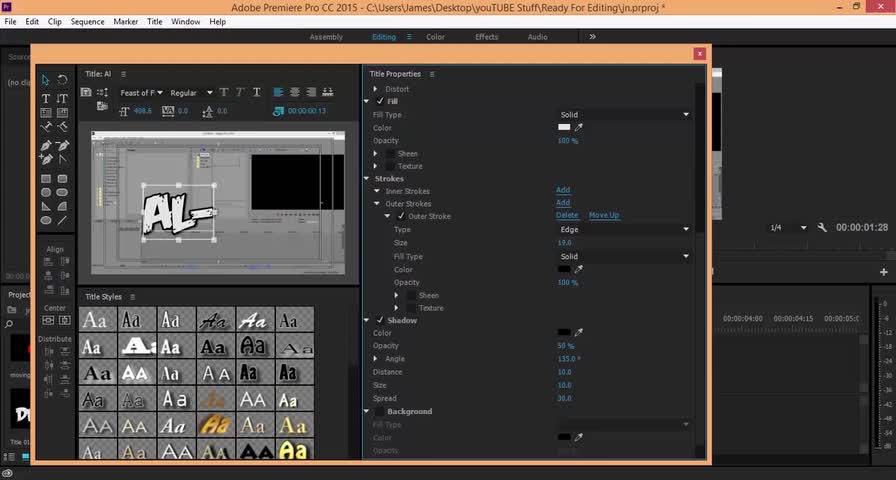896x480 pixels.
Task: Align text to center
Action: coord(295,92)
